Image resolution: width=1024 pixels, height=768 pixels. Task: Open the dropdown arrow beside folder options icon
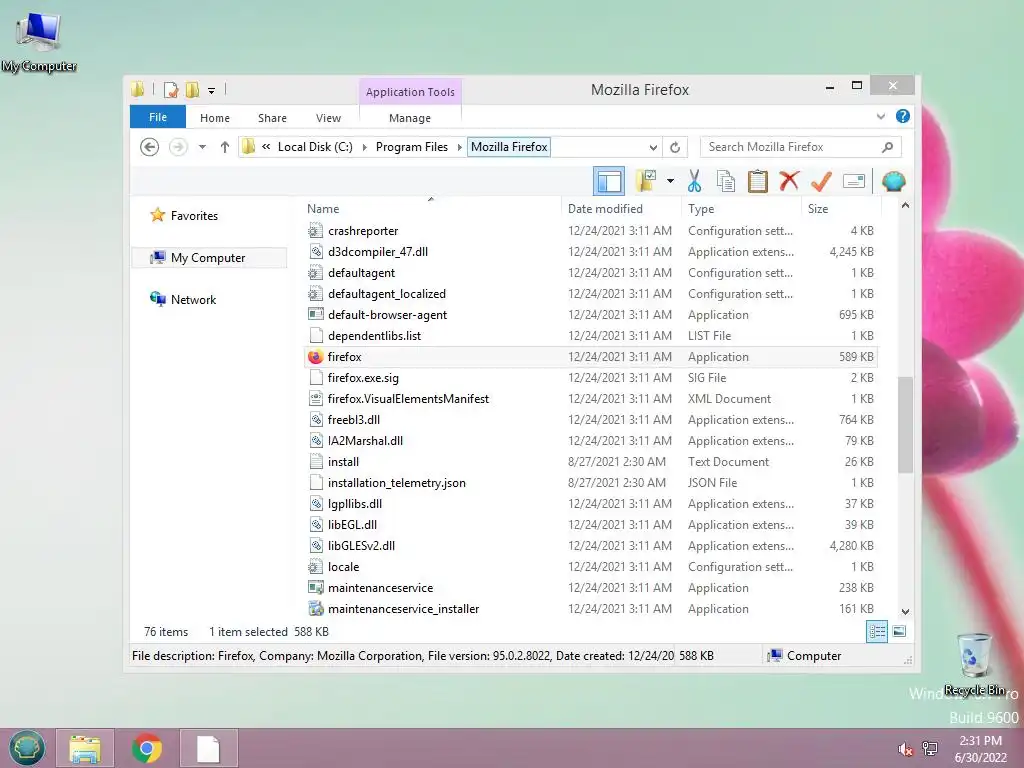point(670,181)
